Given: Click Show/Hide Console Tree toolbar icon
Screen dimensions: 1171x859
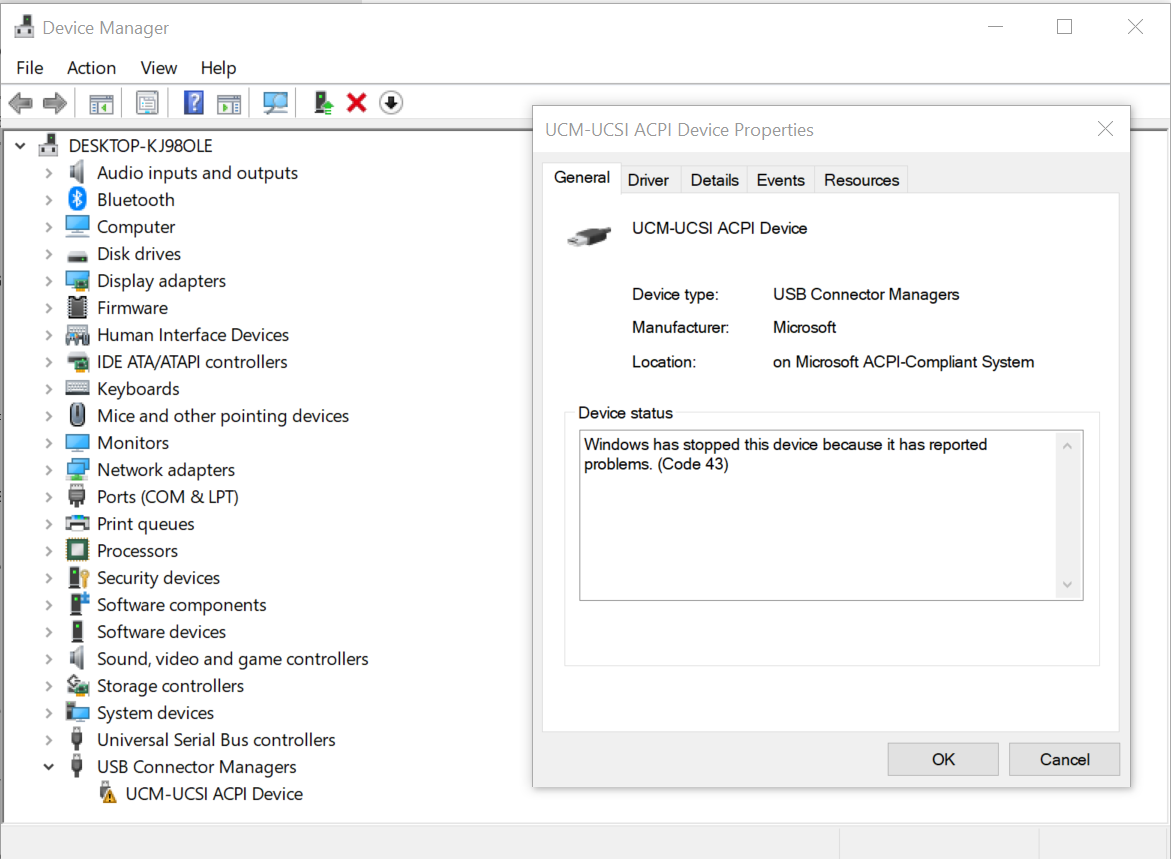Looking at the screenshot, I should [101, 102].
